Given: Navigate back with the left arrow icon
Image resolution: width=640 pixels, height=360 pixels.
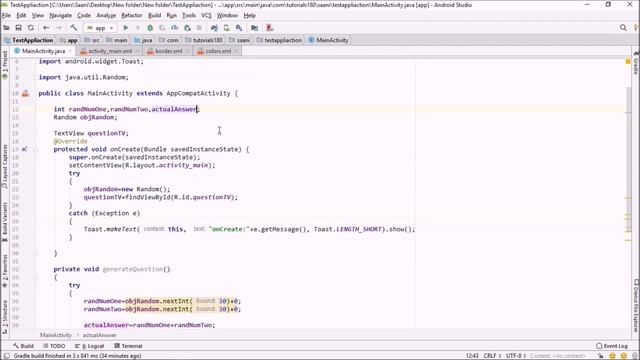Looking at the screenshot, I should [46, 28].
